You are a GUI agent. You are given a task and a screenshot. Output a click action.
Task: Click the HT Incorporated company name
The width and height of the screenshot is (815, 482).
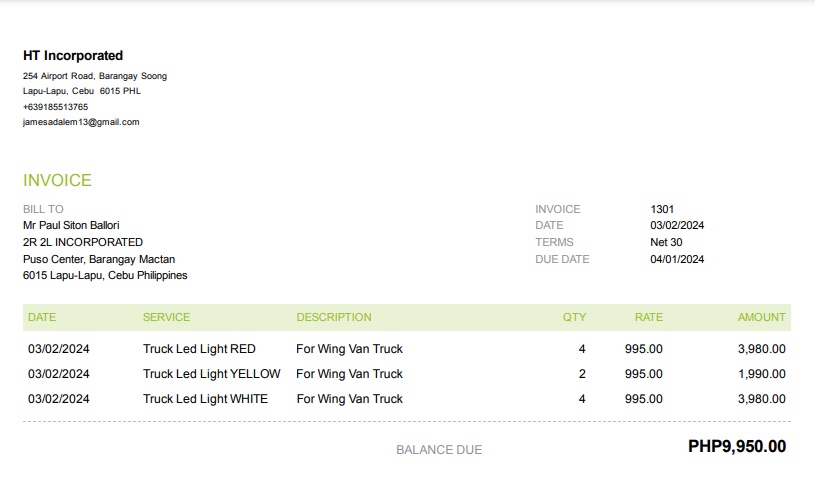[x=73, y=56]
